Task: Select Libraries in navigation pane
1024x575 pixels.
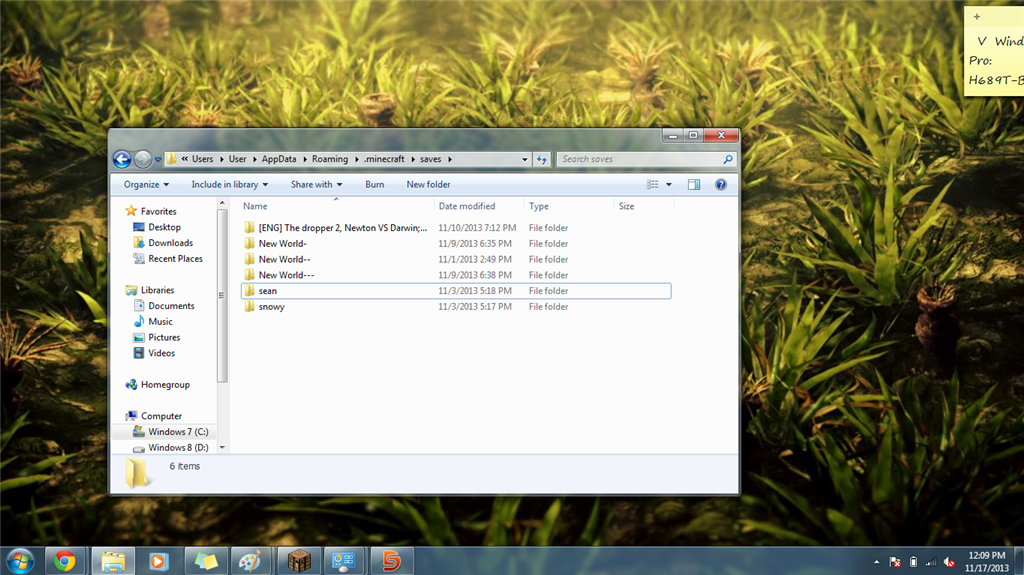Action: (x=157, y=289)
